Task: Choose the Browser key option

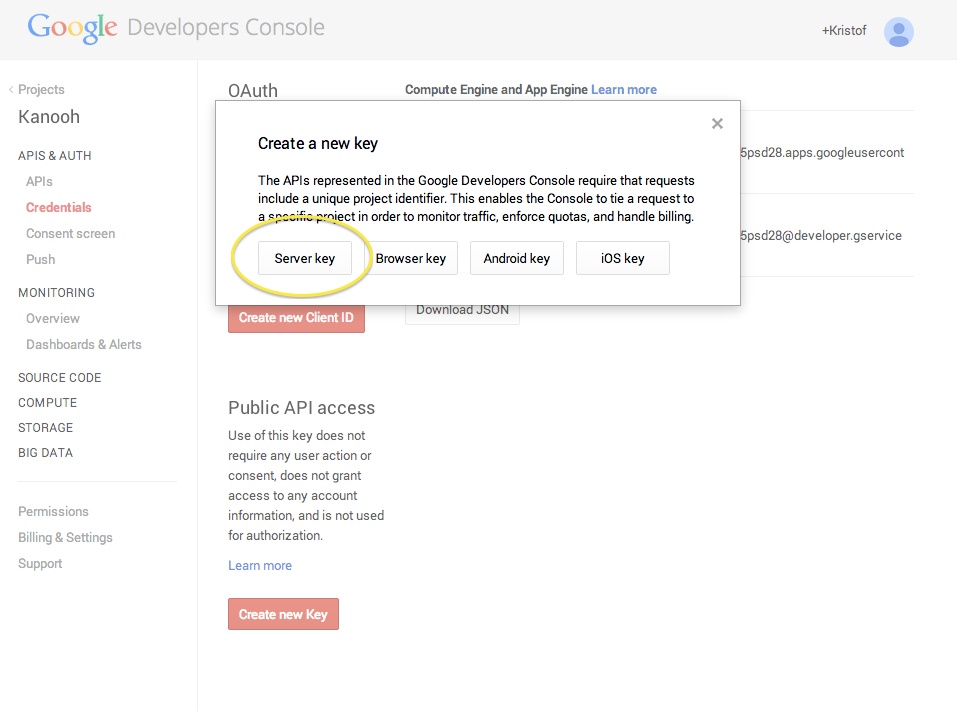Action: tap(411, 258)
